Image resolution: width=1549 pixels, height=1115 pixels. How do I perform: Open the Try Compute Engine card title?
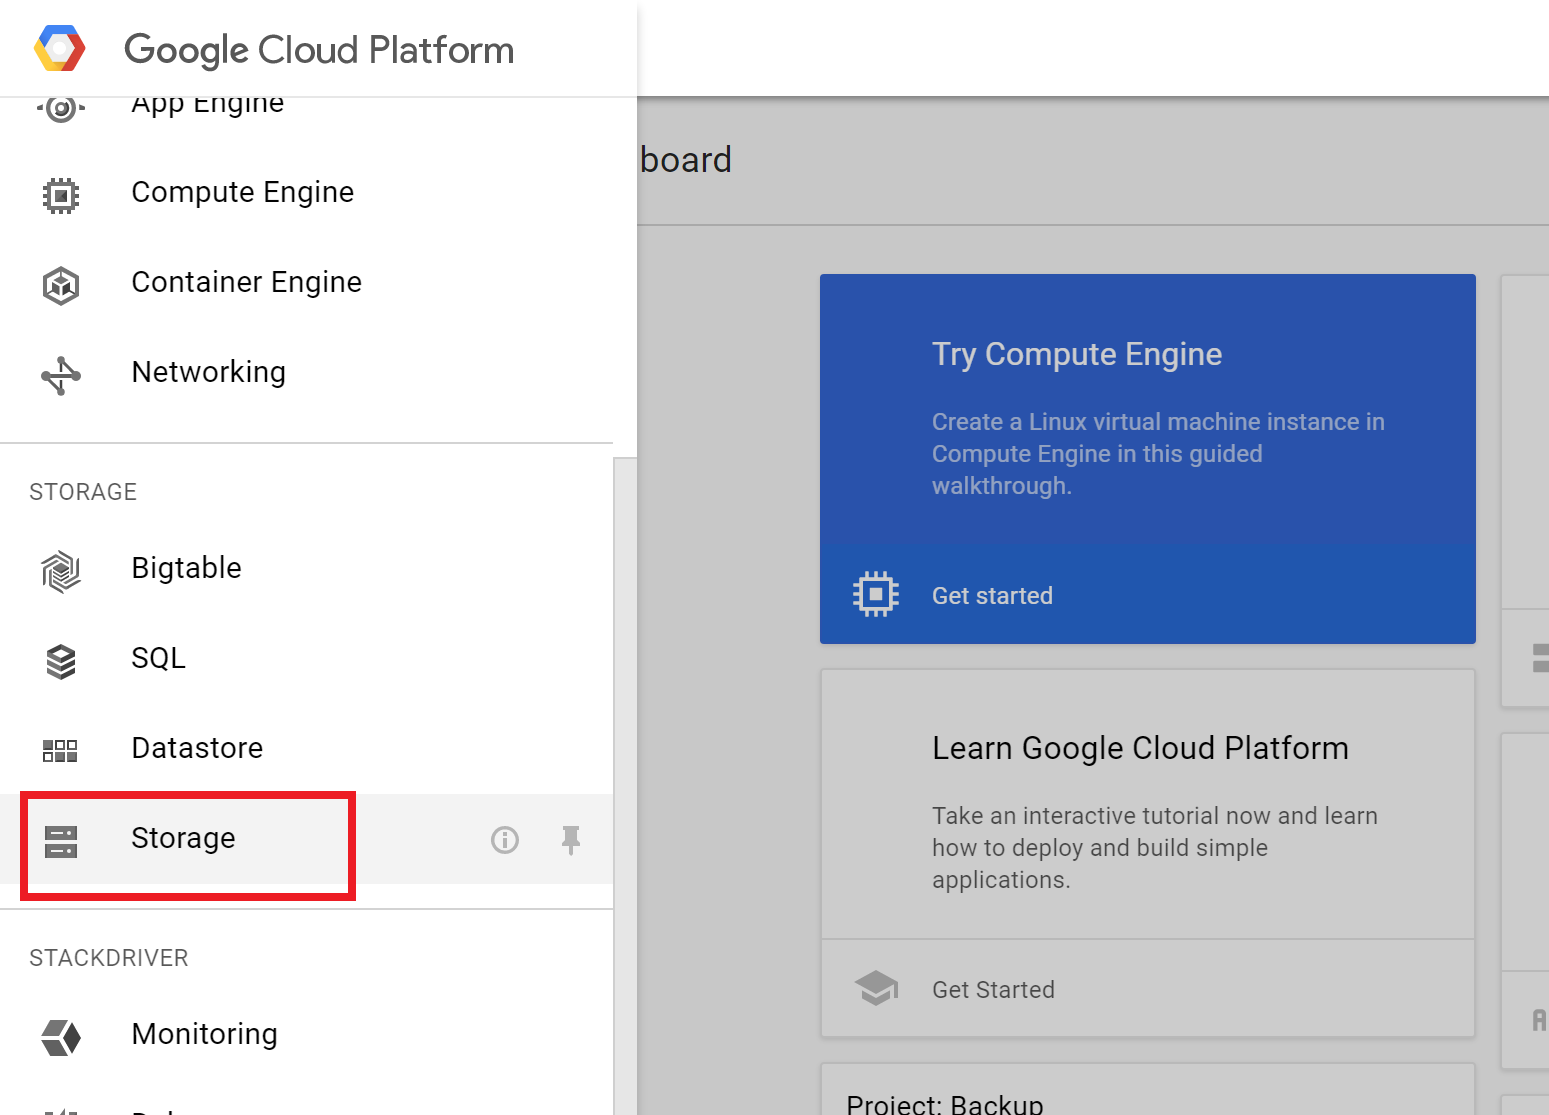coord(1077,354)
